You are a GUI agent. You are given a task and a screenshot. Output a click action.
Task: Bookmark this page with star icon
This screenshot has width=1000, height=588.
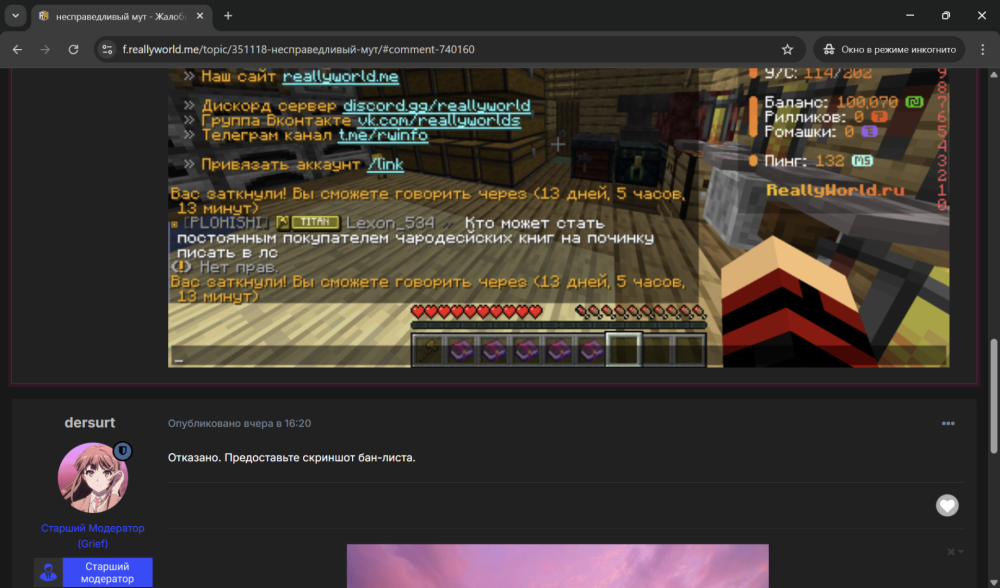click(x=788, y=49)
